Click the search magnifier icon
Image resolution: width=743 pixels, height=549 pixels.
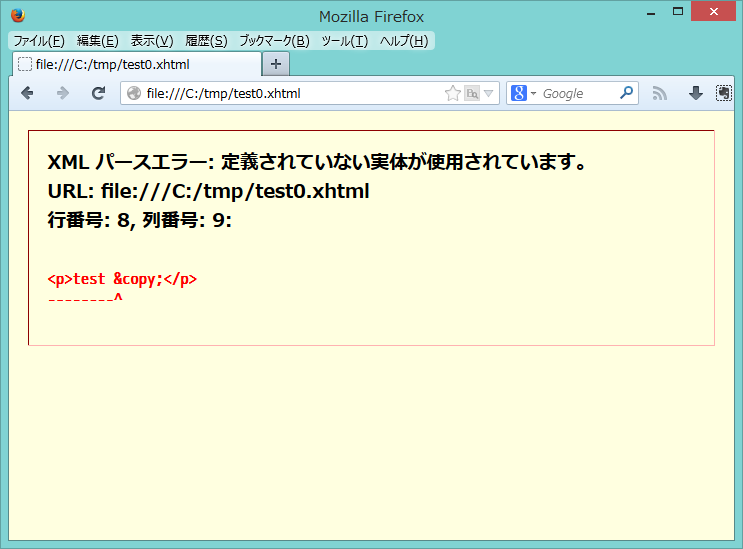point(626,93)
